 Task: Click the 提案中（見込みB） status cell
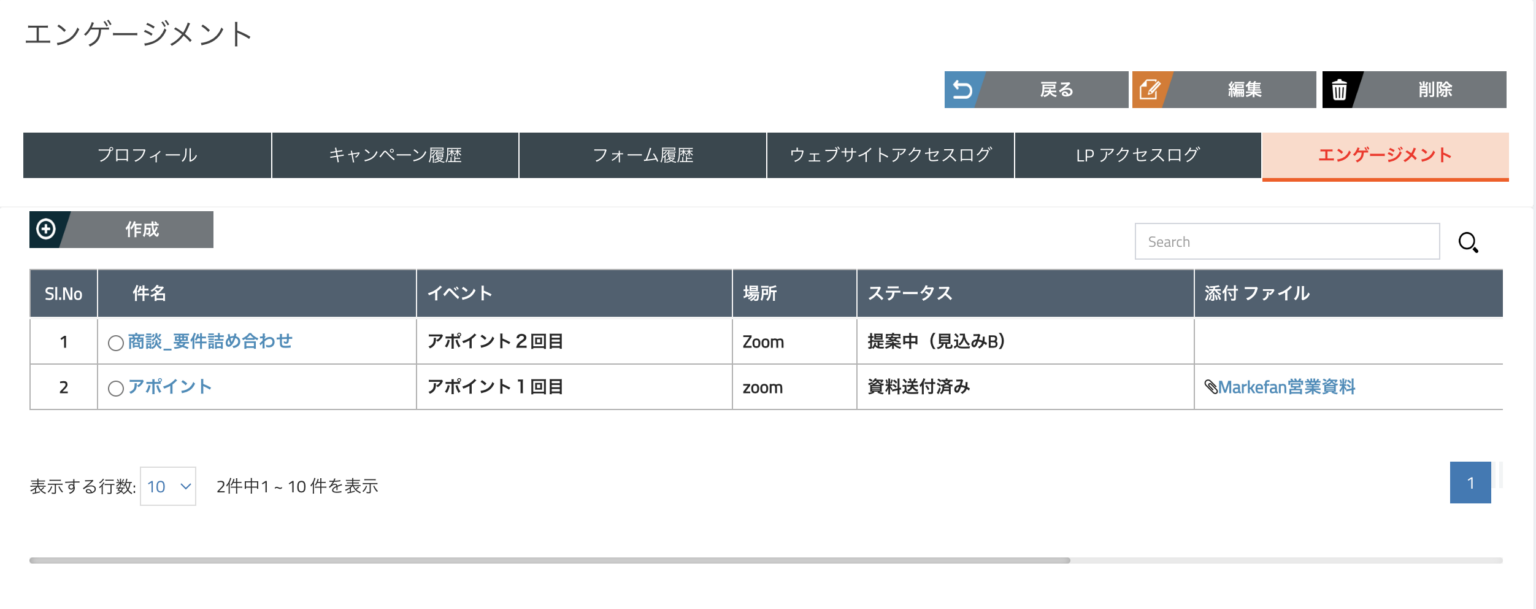[x=1025, y=341]
